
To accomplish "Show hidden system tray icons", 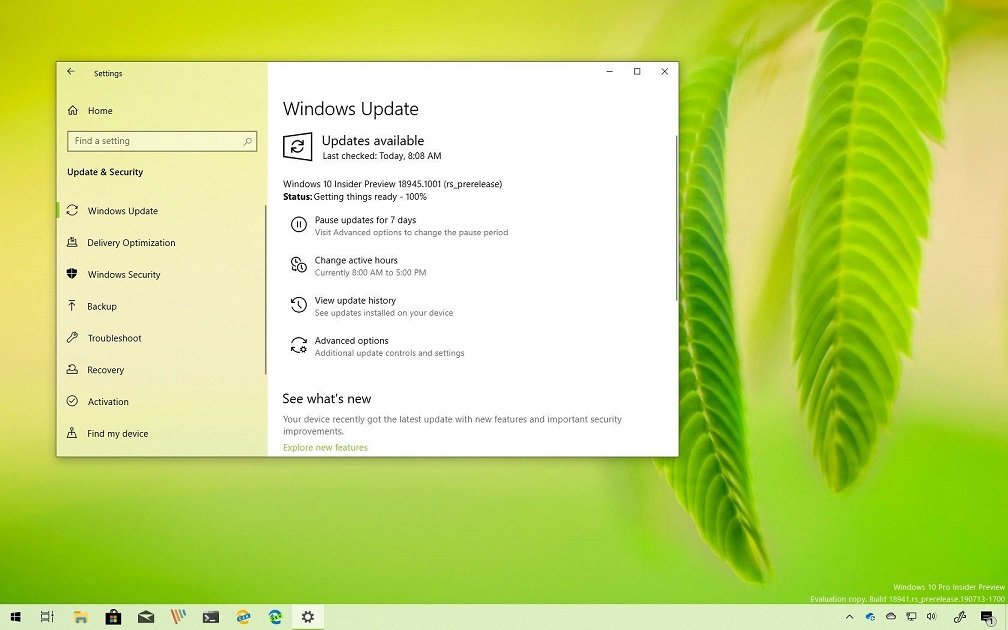I will click(x=849, y=617).
